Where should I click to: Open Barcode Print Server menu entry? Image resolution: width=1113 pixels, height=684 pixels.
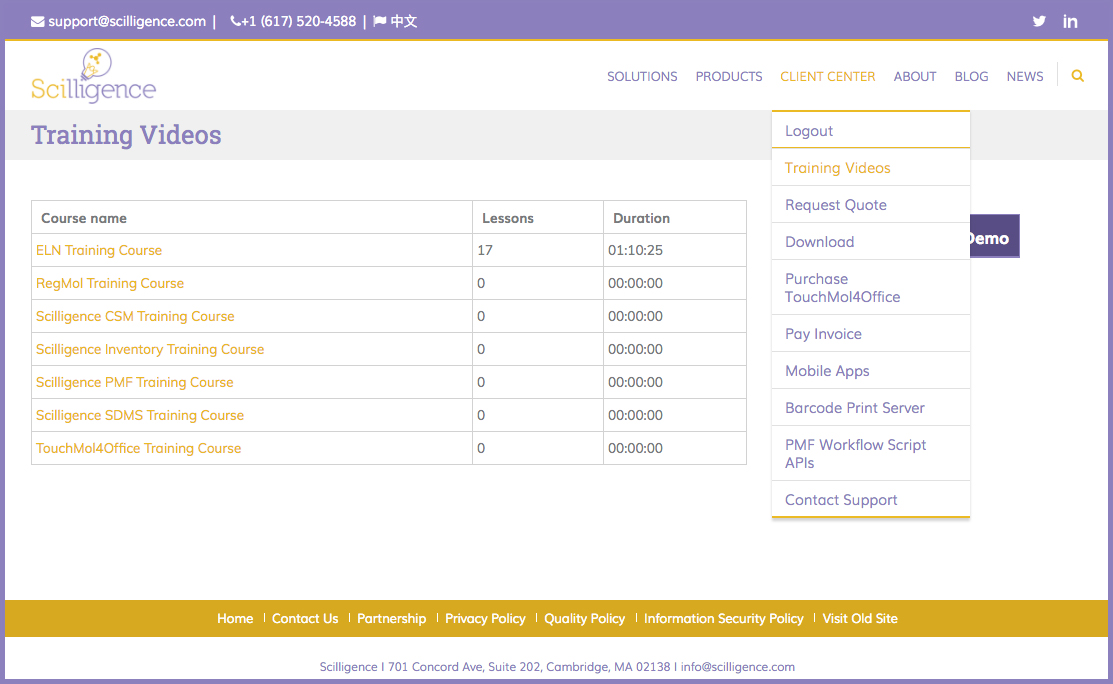pyautogui.click(x=871, y=407)
